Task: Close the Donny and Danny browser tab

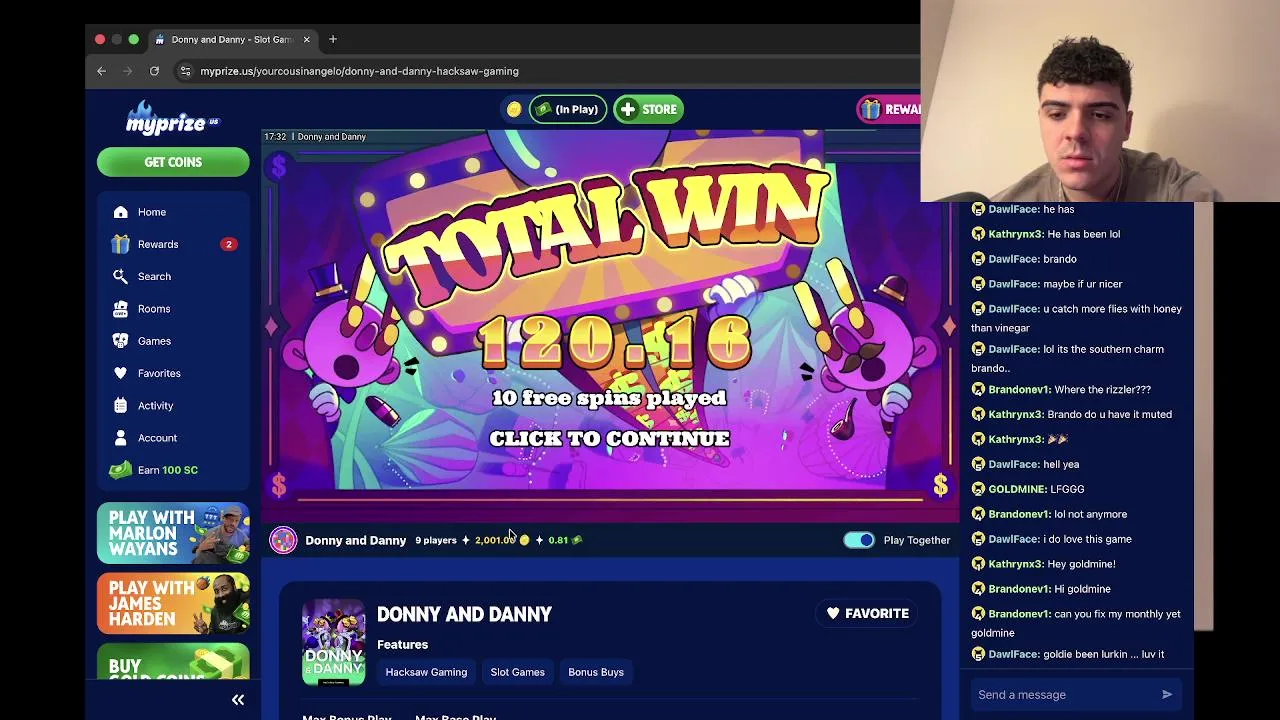Action: pos(306,39)
